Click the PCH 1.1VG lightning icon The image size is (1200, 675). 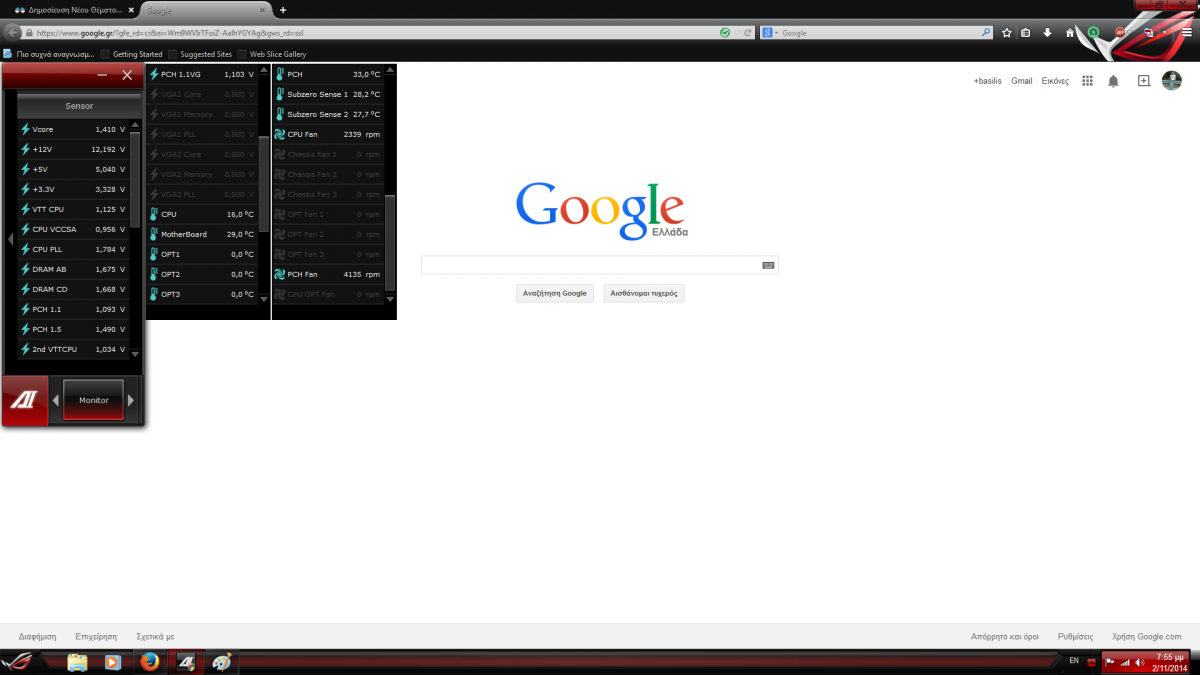[154, 74]
